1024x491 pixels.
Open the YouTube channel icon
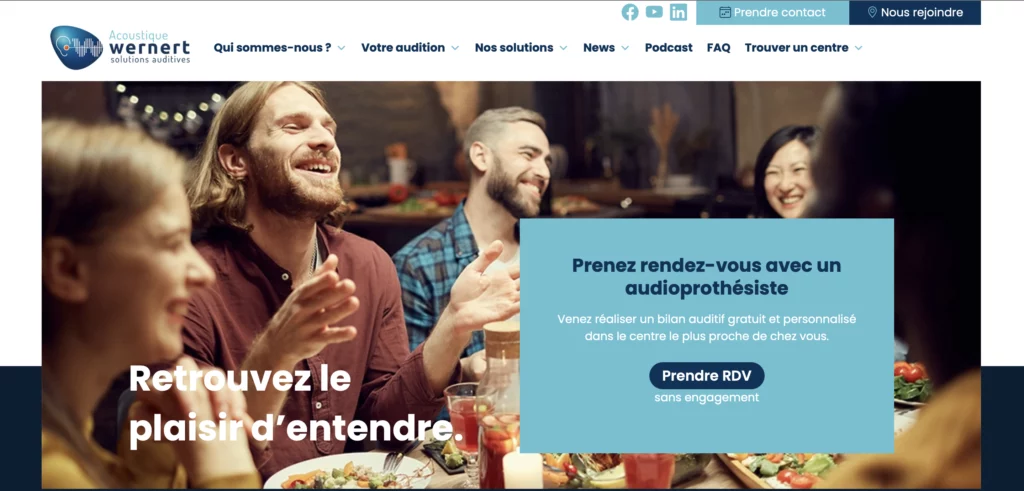tap(654, 12)
